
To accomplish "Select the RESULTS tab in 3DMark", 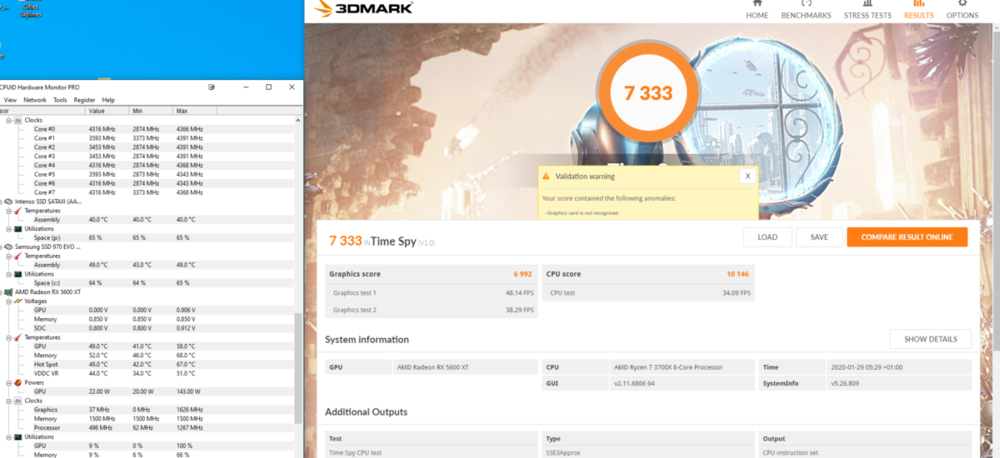I will (x=918, y=10).
